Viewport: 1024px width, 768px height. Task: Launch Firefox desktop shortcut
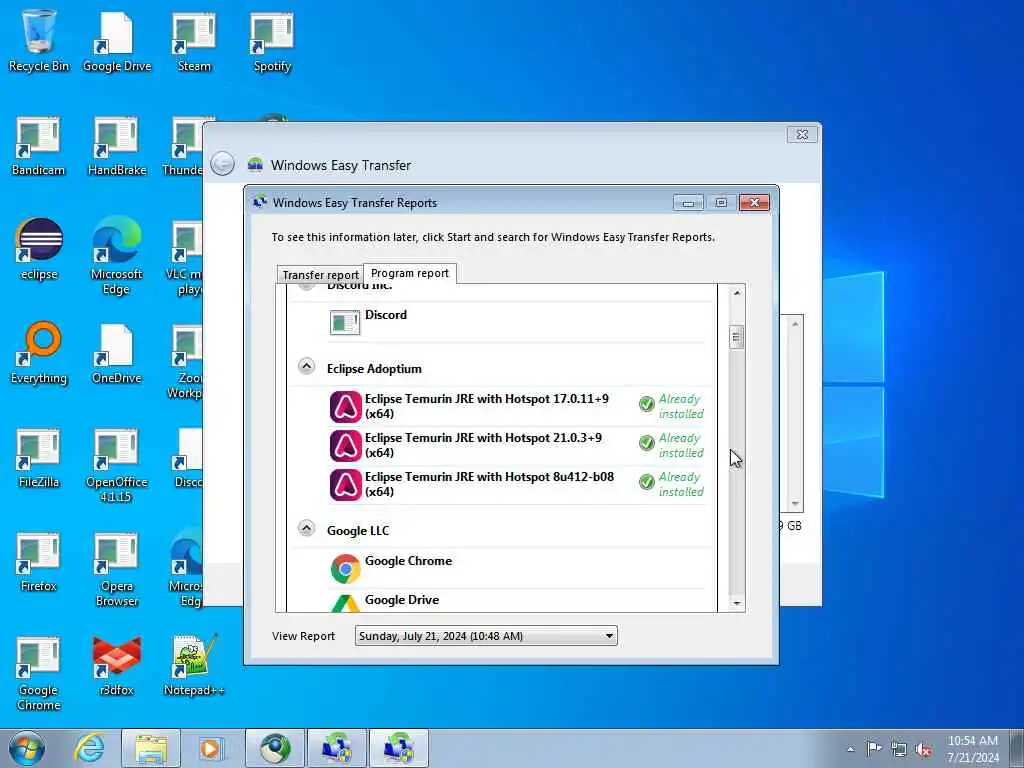39,561
